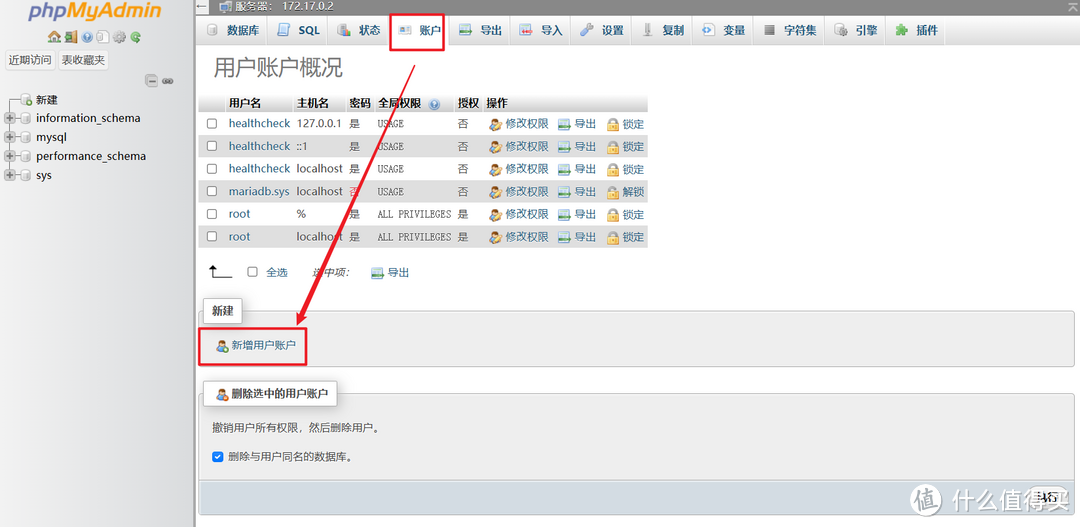
Task: Click the log out door icon
Action: pyautogui.click(x=71, y=37)
